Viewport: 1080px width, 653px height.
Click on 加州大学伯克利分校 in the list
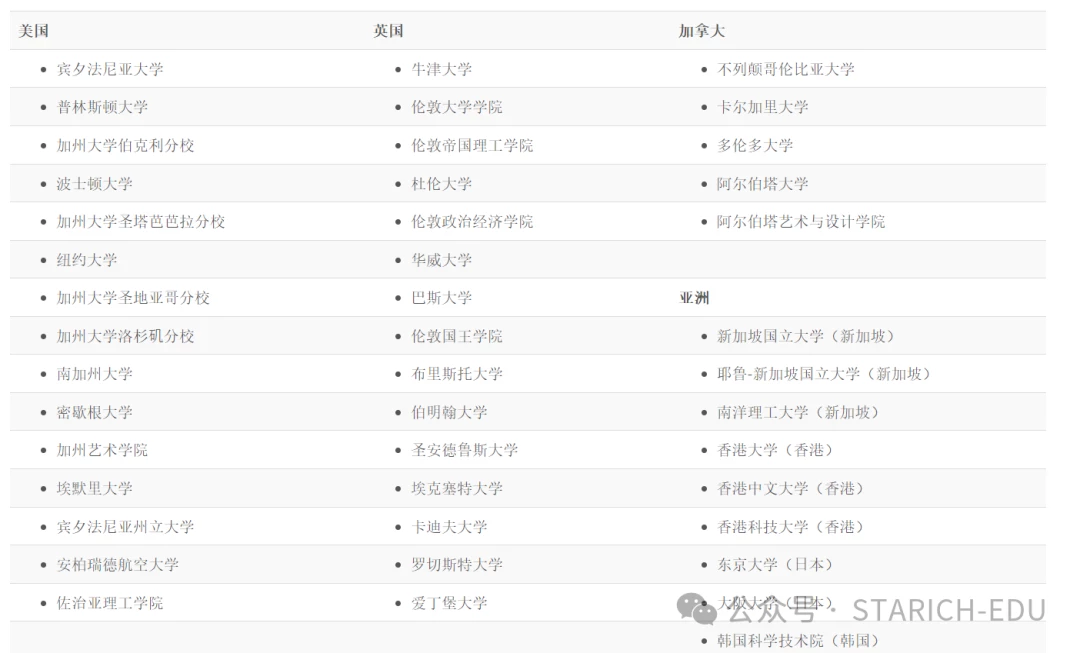(x=125, y=146)
